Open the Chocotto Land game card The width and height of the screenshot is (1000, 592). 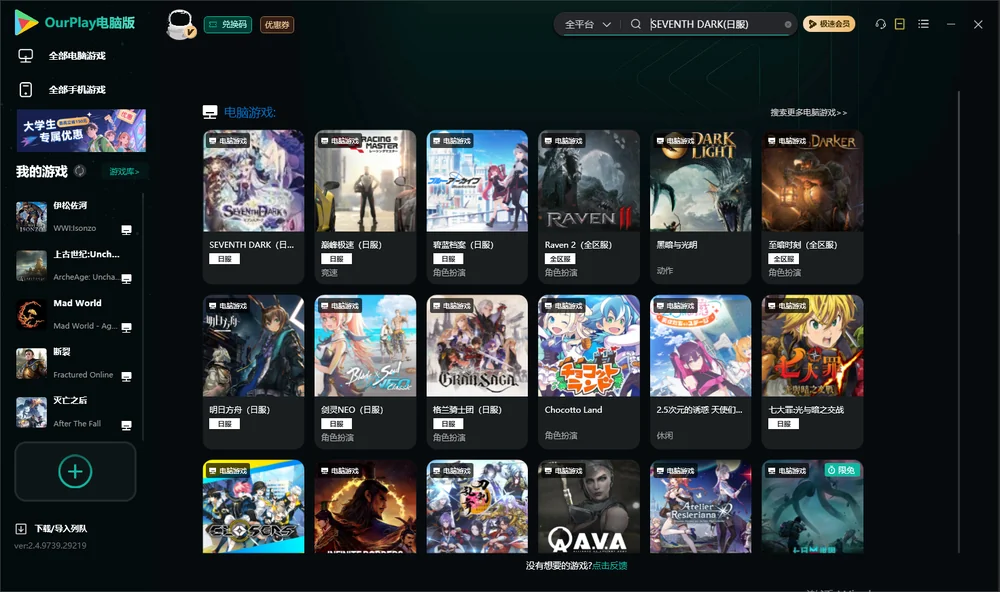coord(589,372)
